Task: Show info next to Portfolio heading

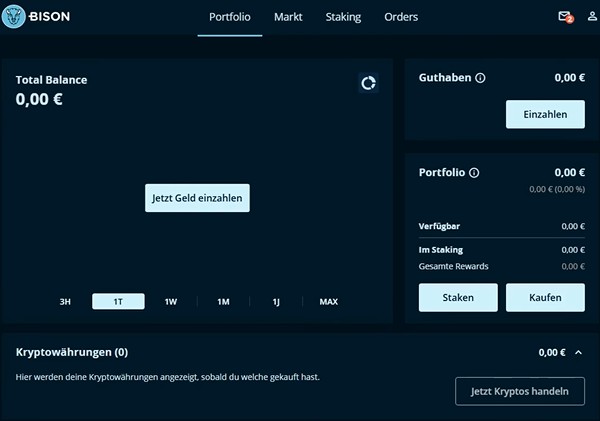Action: [x=474, y=173]
